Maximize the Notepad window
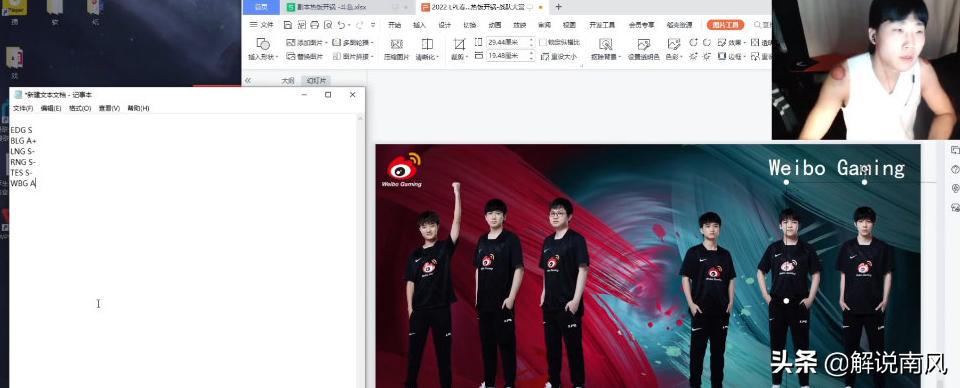The height and width of the screenshot is (388, 960). point(328,95)
